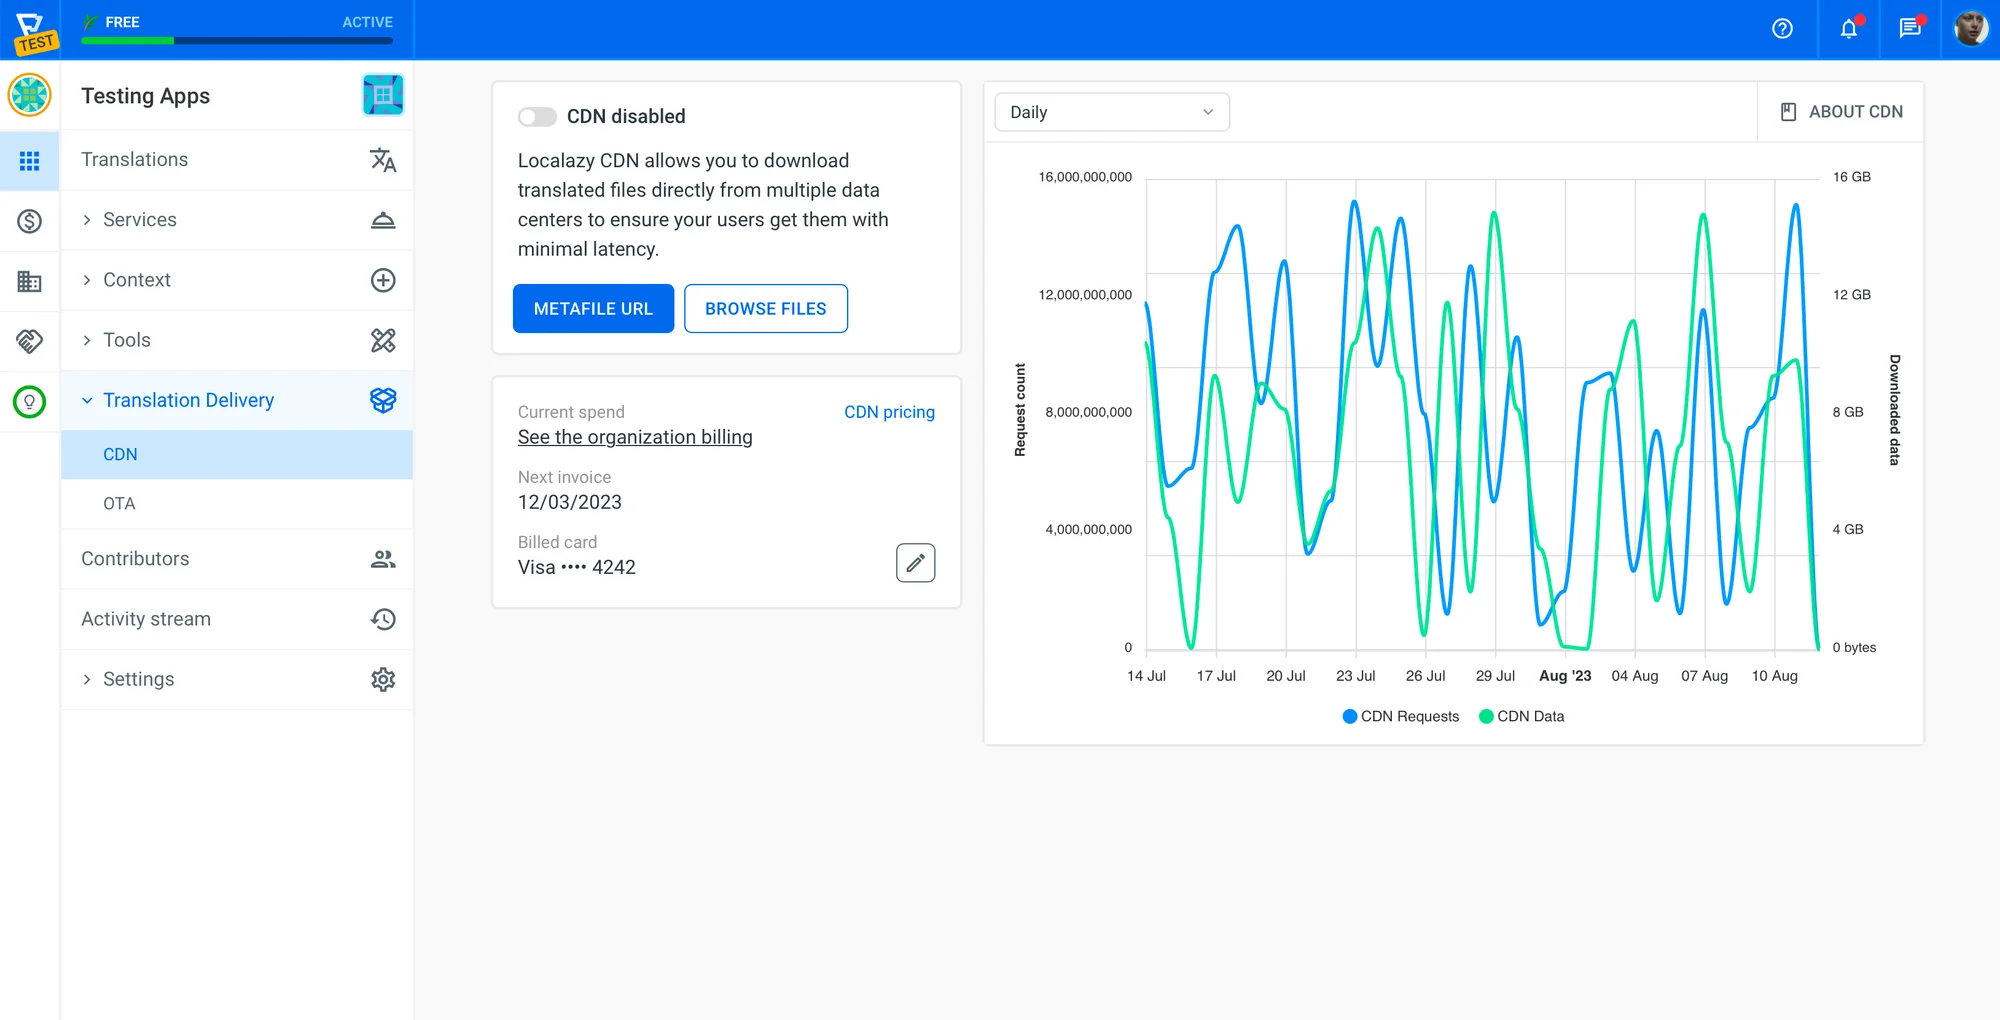This screenshot has width=2000, height=1020.
Task: Enable the CDN toggle switch
Action: tap(537, 117)
